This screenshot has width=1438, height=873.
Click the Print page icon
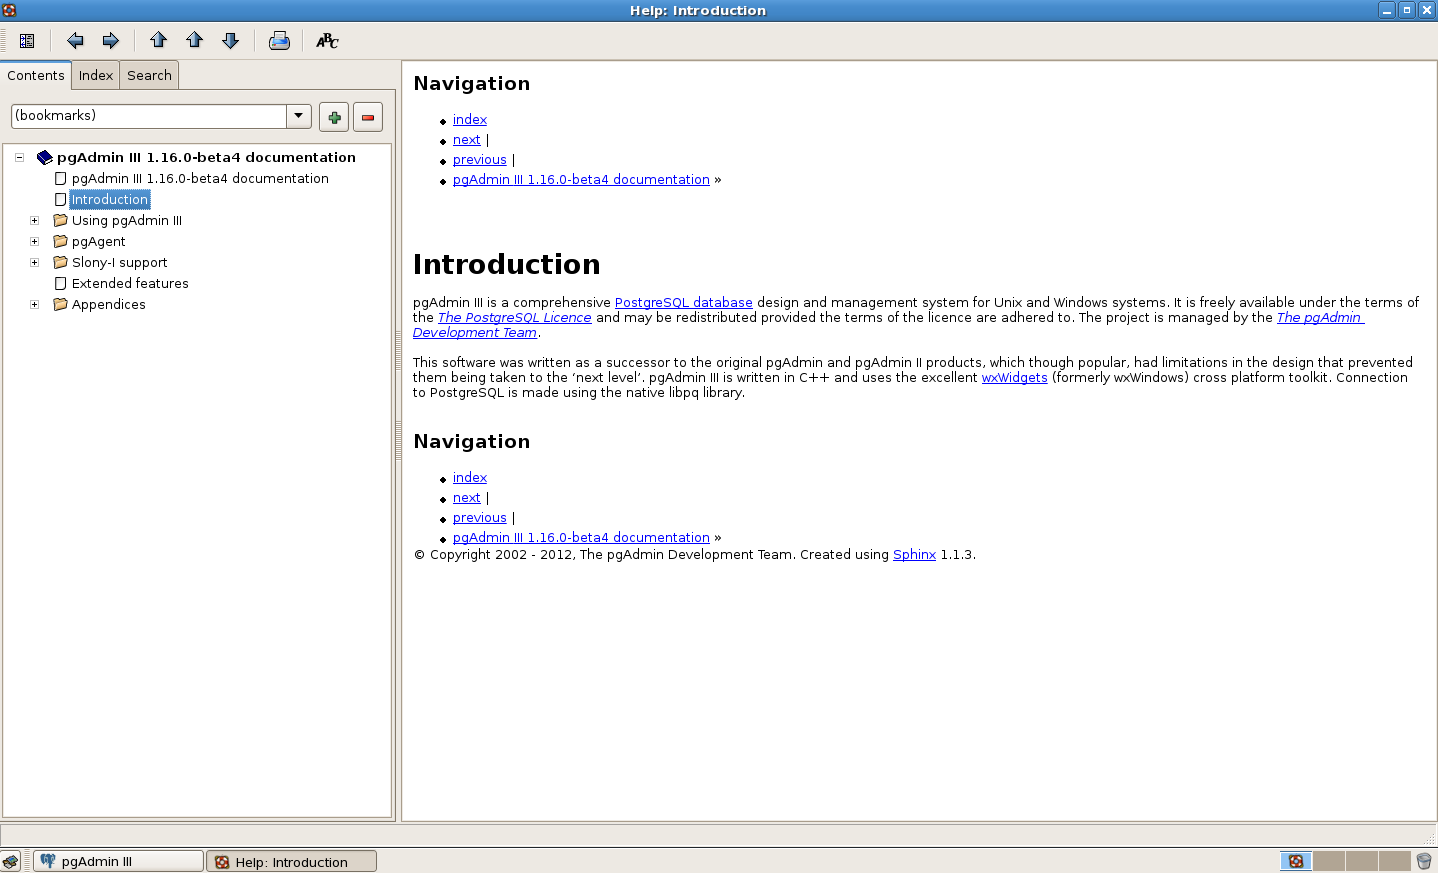tap(279, 41)
